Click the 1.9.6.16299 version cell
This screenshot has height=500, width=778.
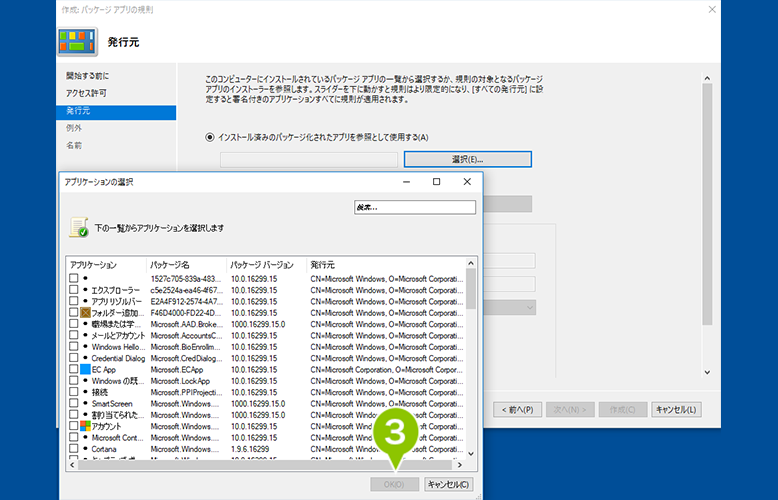(x=250, y=449)
